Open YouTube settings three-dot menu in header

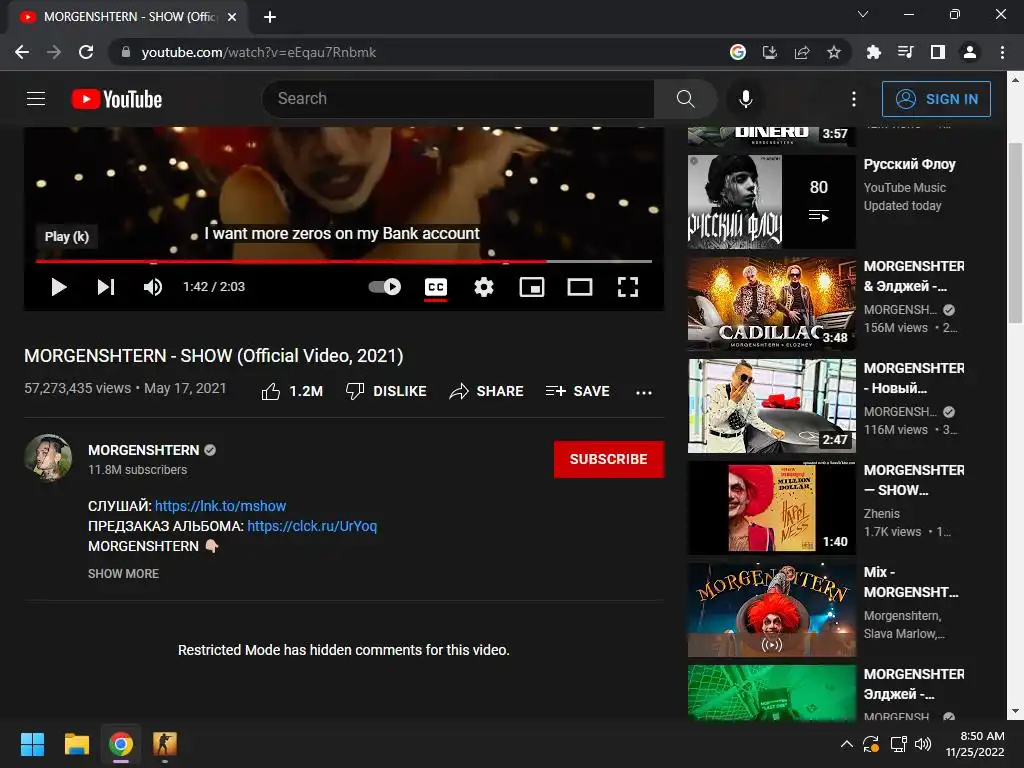[x=854, y=99]
